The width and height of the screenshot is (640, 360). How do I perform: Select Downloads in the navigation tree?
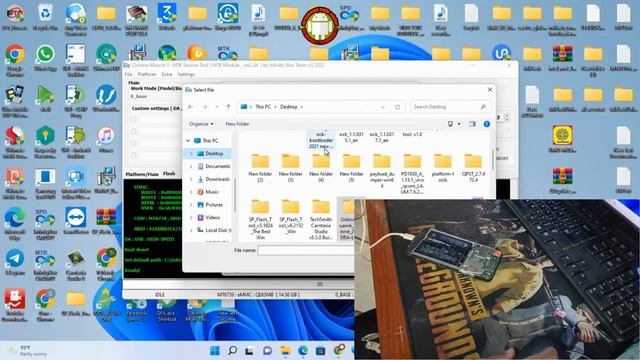point(213,179)
